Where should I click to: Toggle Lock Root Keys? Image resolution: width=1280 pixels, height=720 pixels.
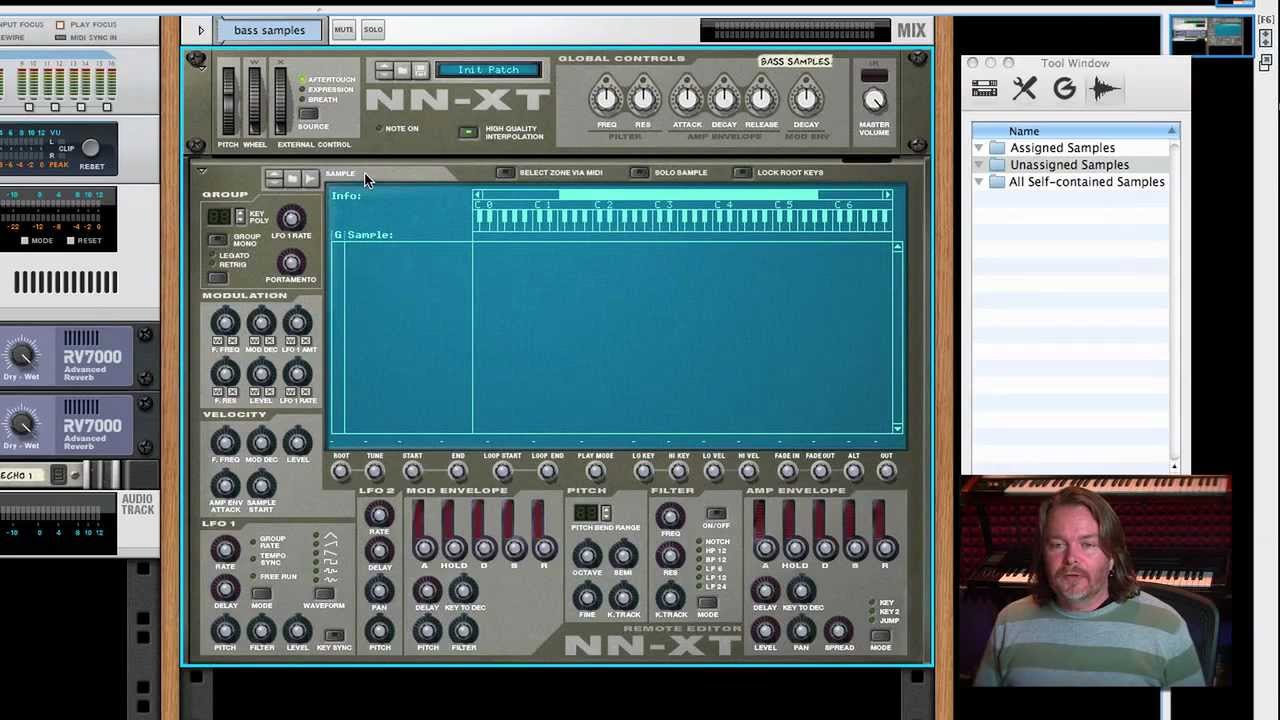741,173
